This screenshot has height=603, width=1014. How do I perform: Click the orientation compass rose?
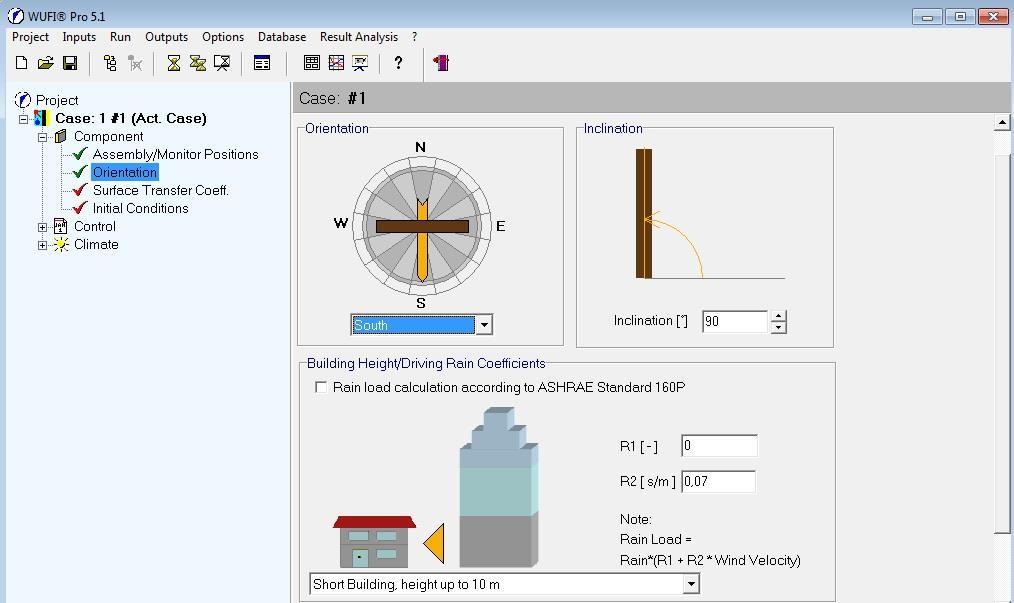pos(422,226)
